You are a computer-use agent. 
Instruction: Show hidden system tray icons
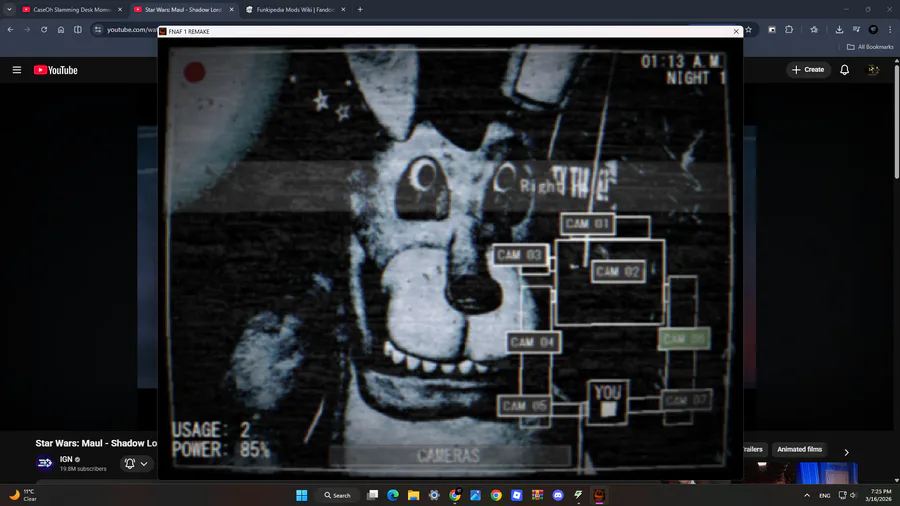(807, 495)
